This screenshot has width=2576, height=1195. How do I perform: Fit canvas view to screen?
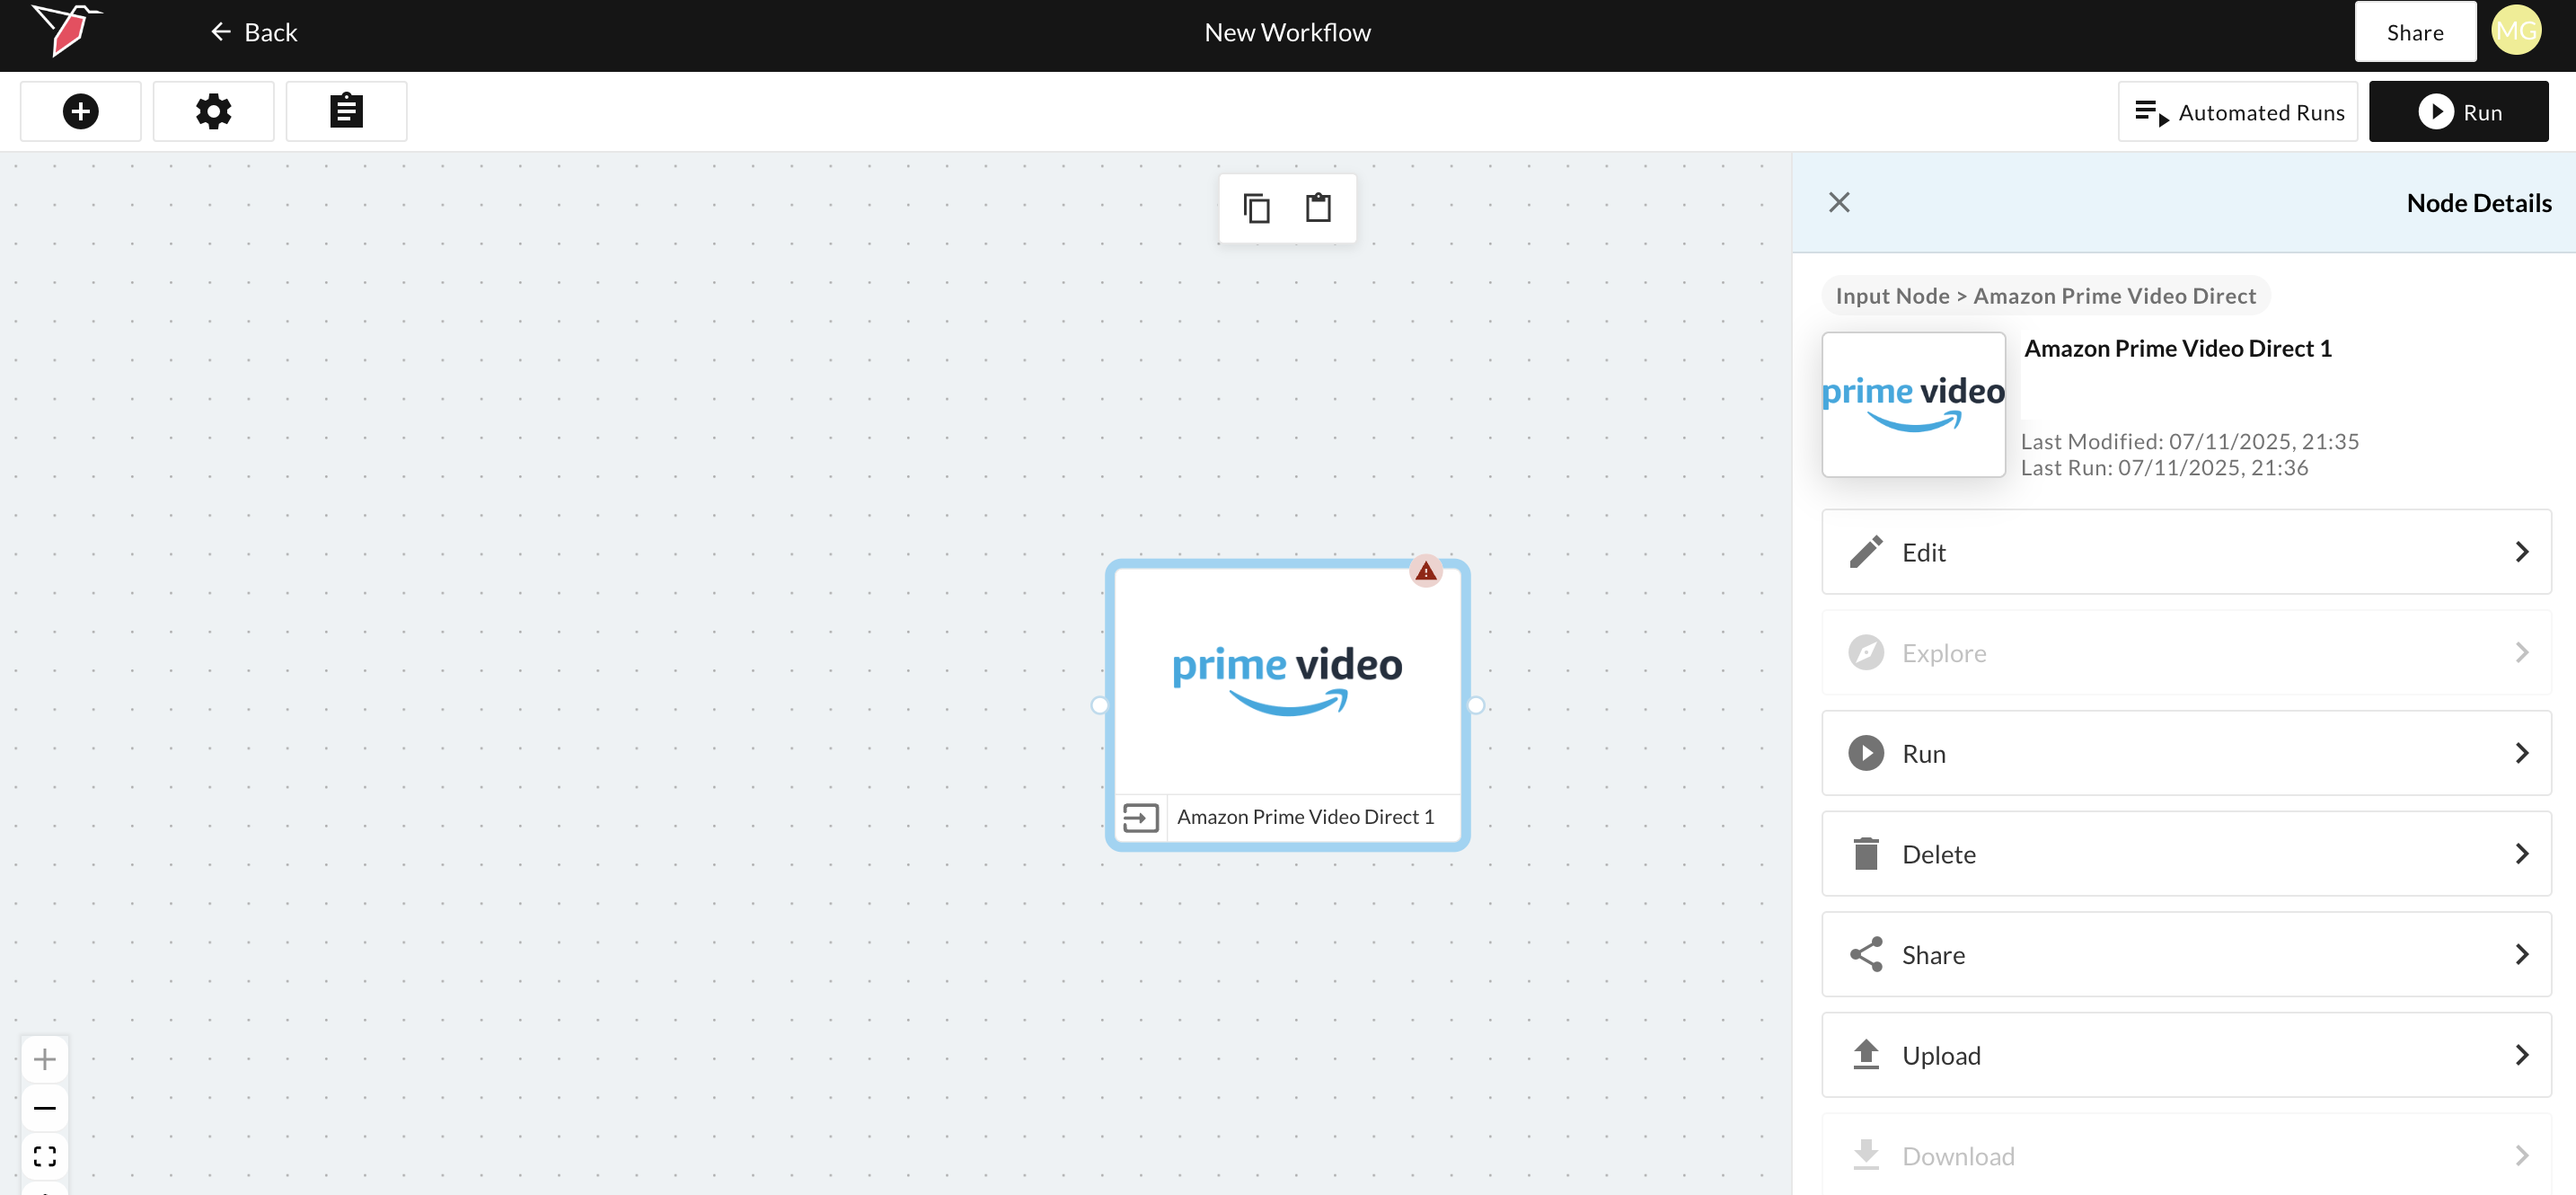pyautogui.click(x=45, y=1156)
